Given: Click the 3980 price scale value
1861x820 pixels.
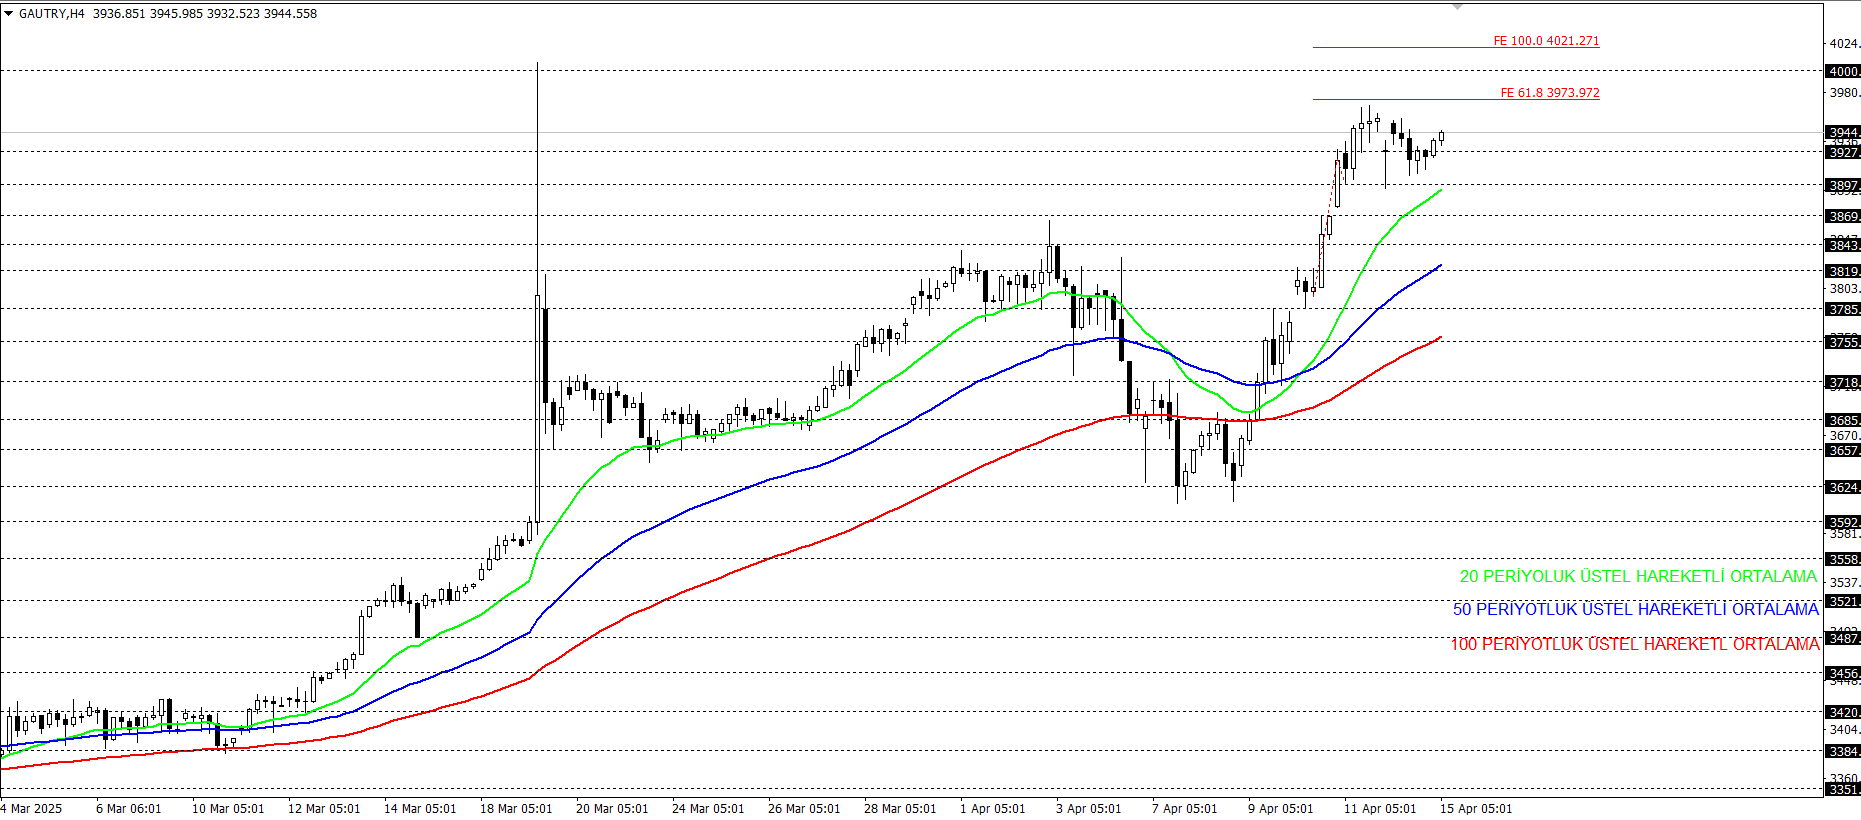Looking at the screenshot, I should (x=1844, y=93).
